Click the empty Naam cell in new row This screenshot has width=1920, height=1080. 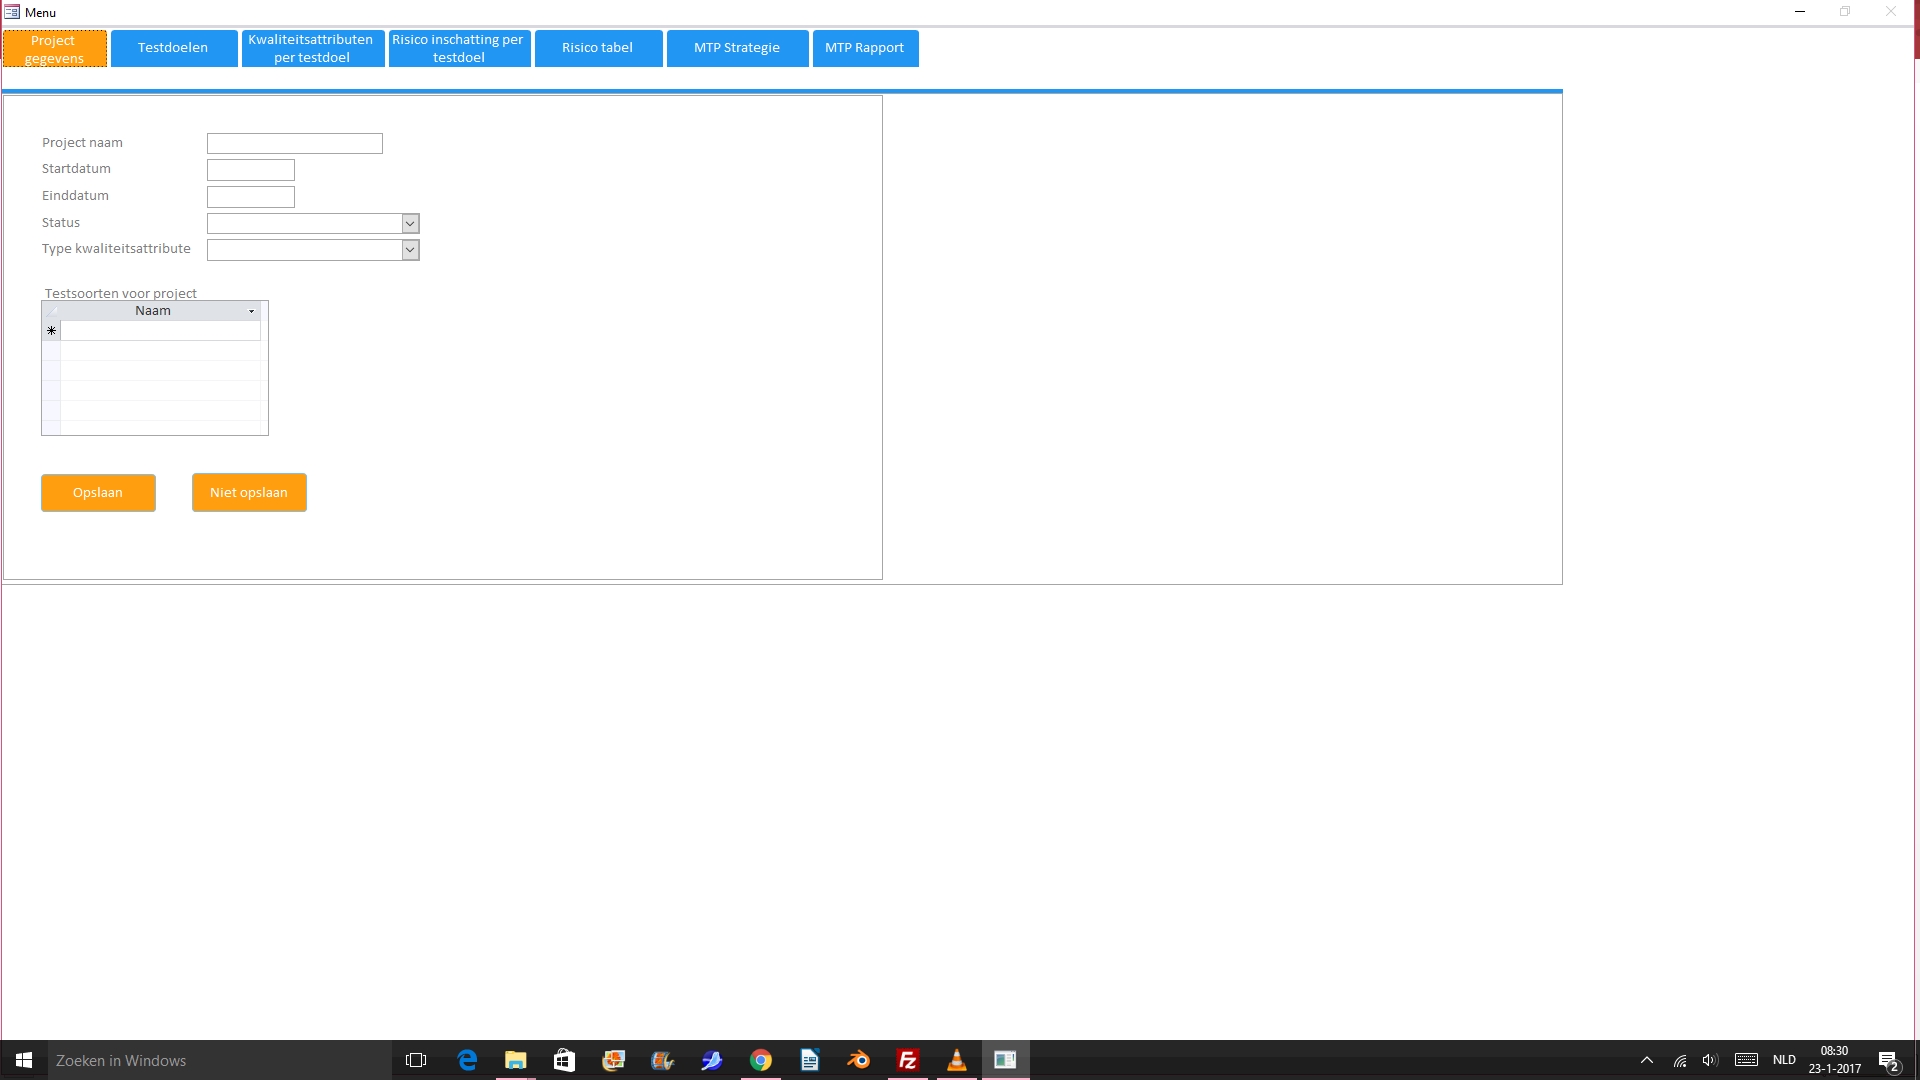[x=161, y=330]
